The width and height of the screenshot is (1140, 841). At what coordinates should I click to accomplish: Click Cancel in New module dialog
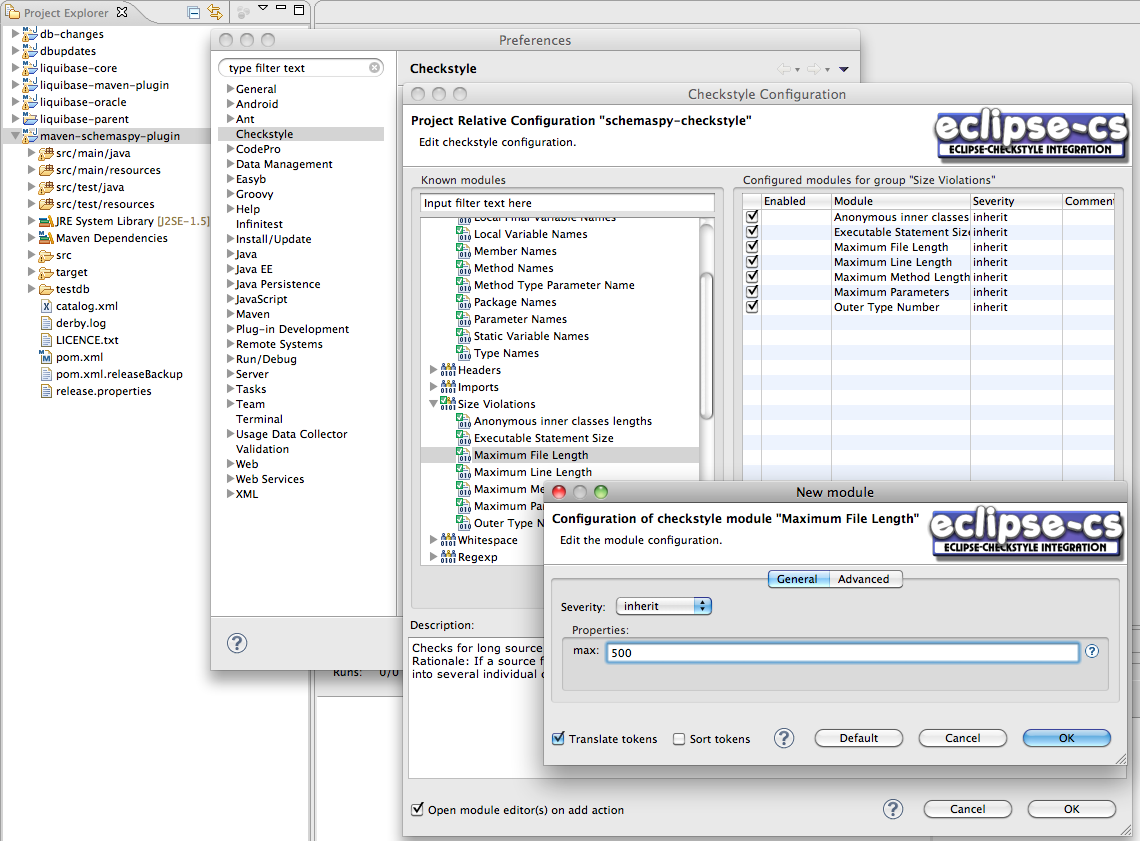963,738
